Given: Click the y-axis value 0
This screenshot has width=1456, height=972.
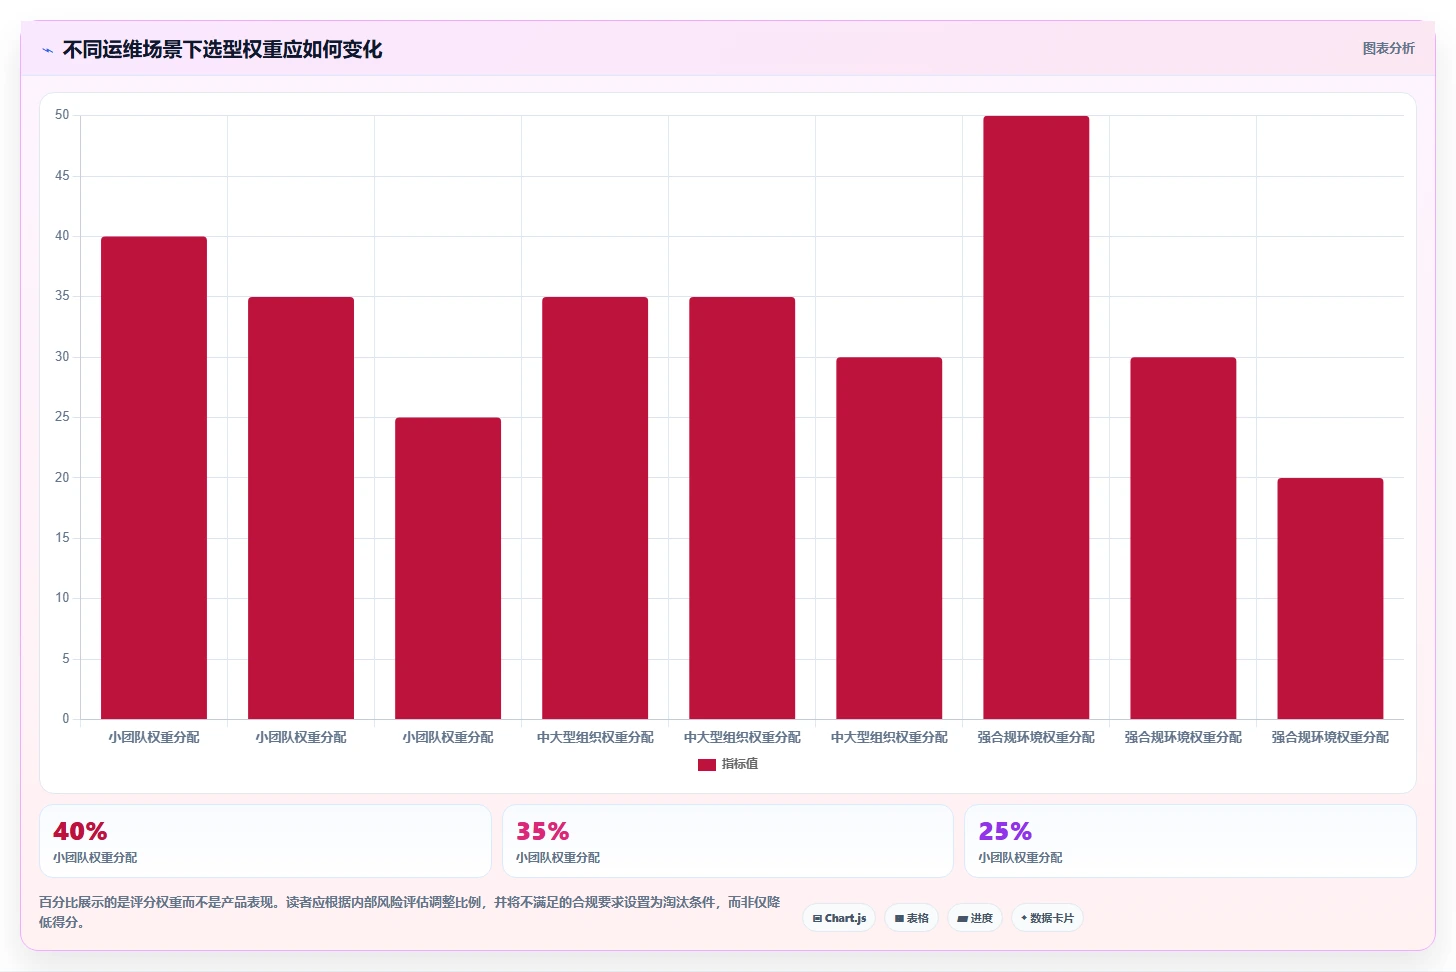Looking at the screenshot, I should [x=66, y=719].
